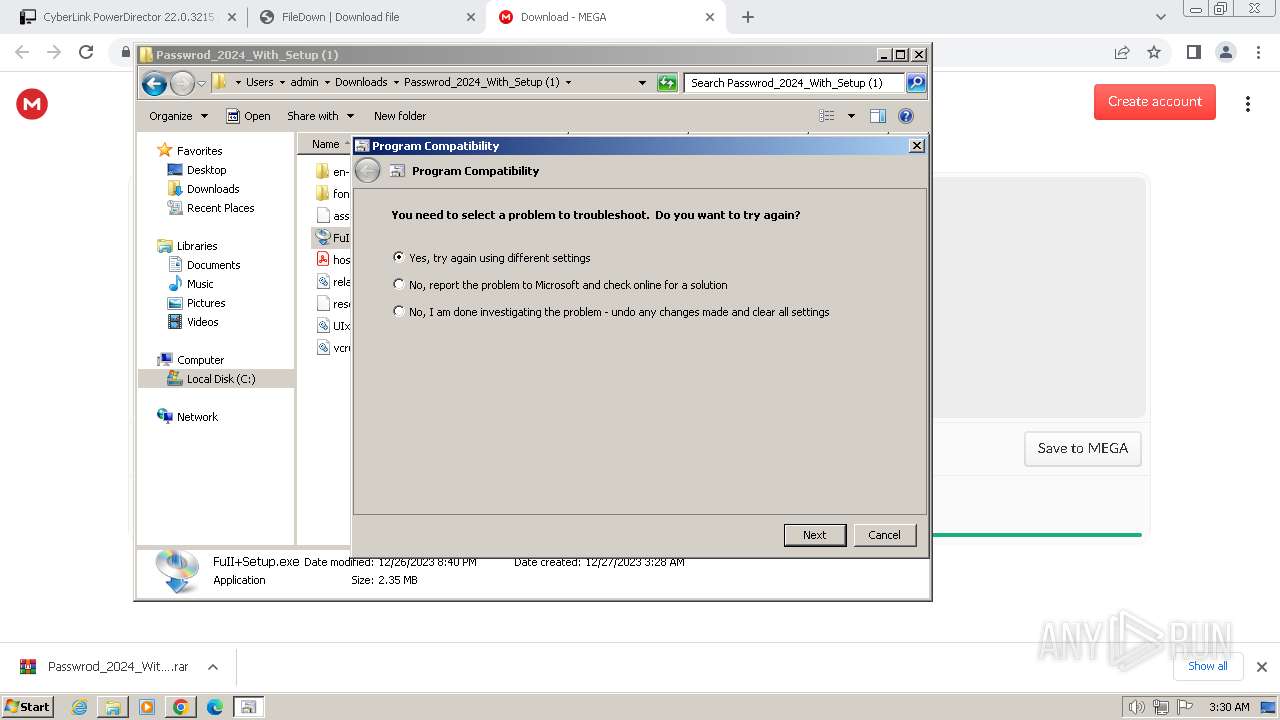Click Libraries in the navigation pane
Viewport: 1280px width, 720px height.
(x=197, y=246)
